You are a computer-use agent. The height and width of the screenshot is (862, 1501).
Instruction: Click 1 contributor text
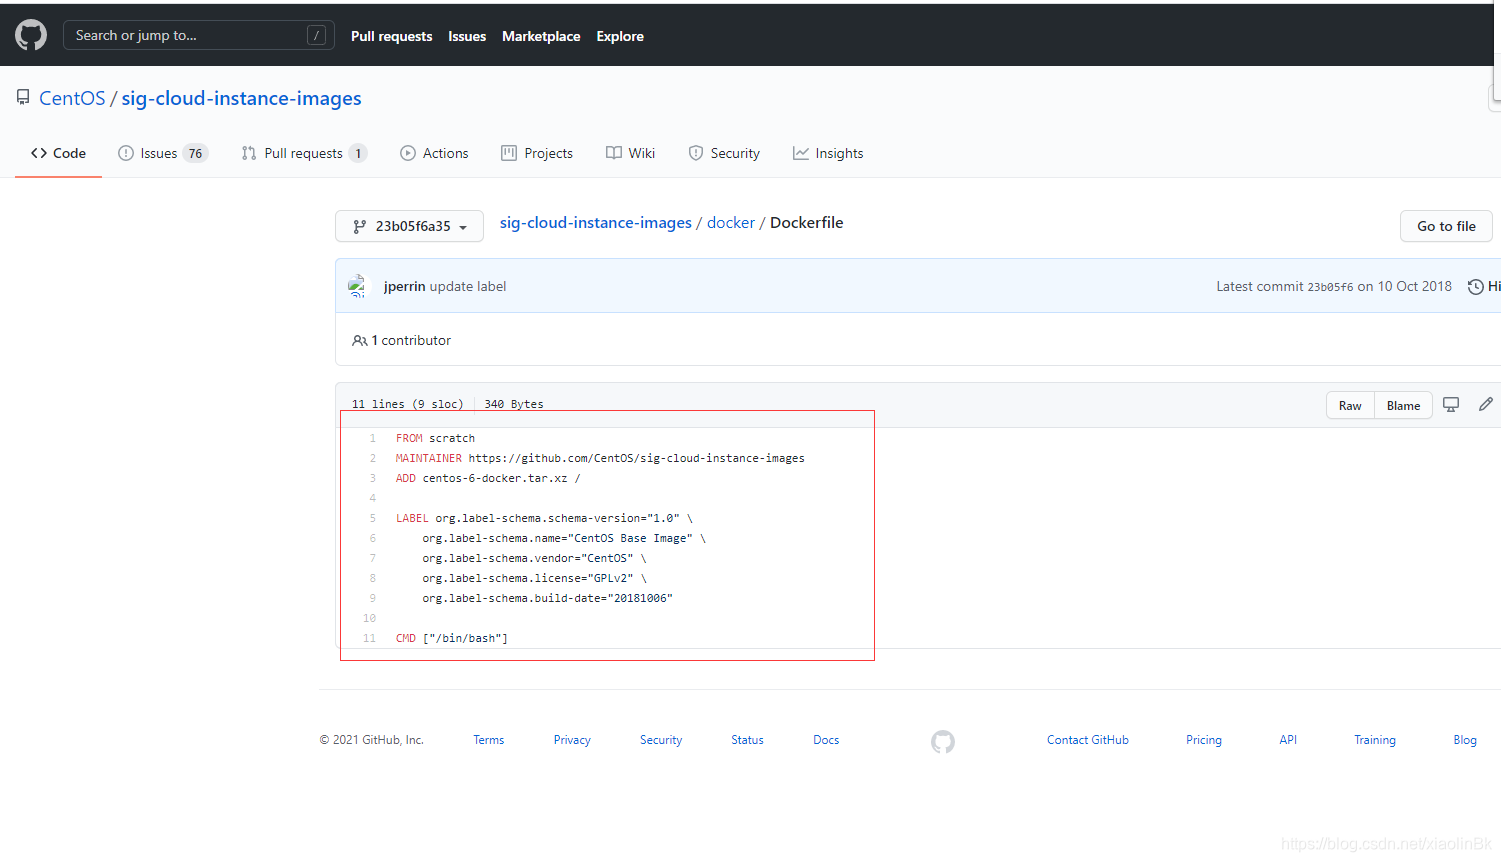pos(411,340)
